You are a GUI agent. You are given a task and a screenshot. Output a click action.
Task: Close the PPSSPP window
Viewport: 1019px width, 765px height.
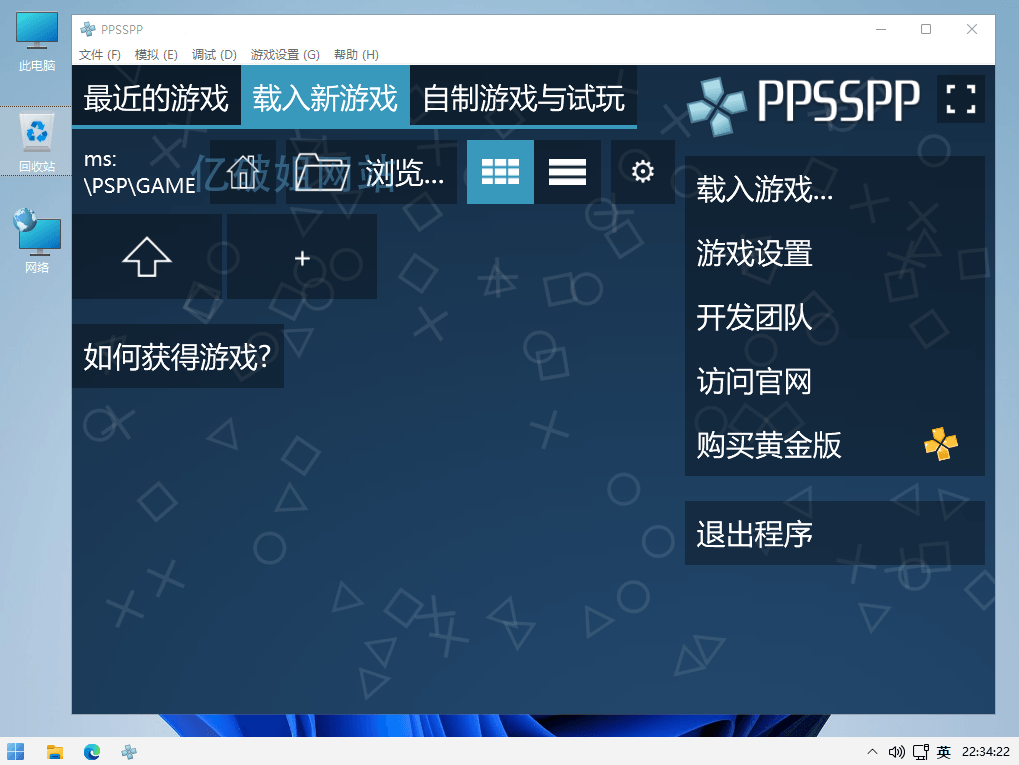tap(972, 29)
